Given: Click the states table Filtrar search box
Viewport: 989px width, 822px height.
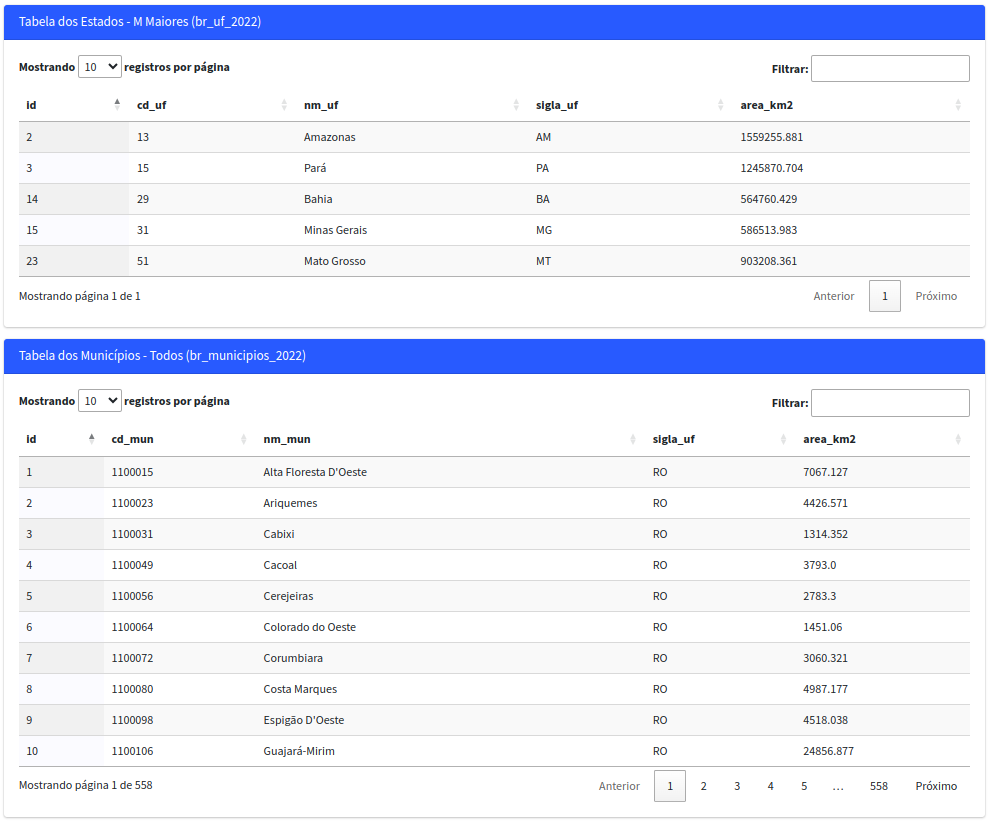Looking at the screenshot, I should coord(889,68).
